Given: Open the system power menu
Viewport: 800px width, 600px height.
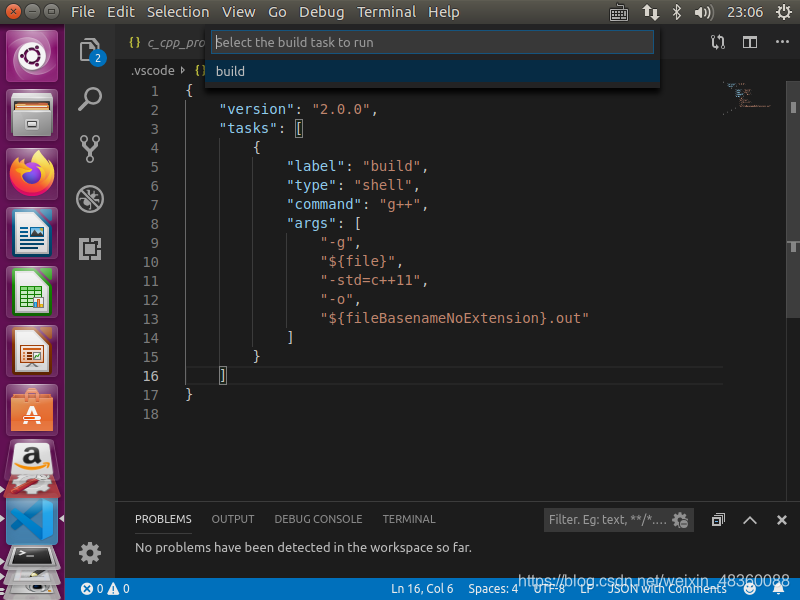Looking at the screenshot, I should click(x=784, y=12).
